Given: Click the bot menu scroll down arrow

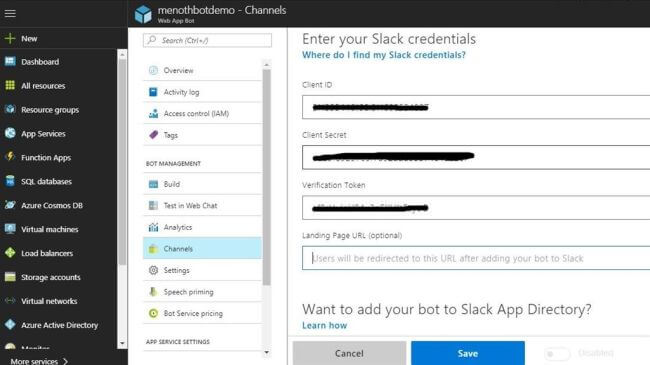Looking at the screenshot, I should [x=267, y=353].
